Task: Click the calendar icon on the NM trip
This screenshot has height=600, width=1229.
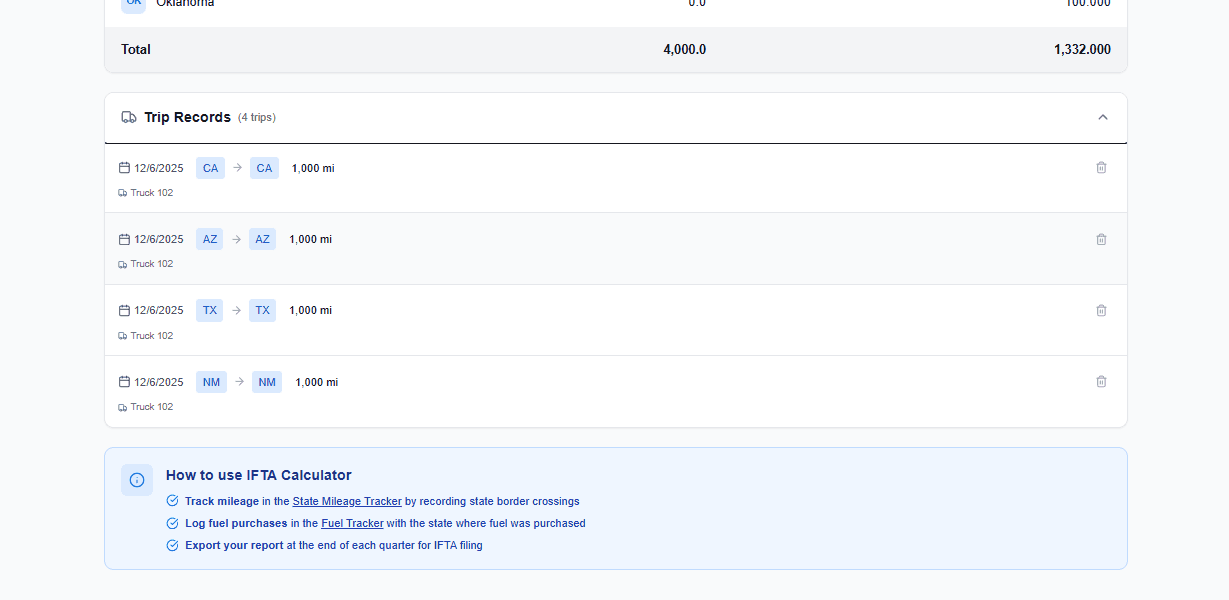Action: pos(124,382)
